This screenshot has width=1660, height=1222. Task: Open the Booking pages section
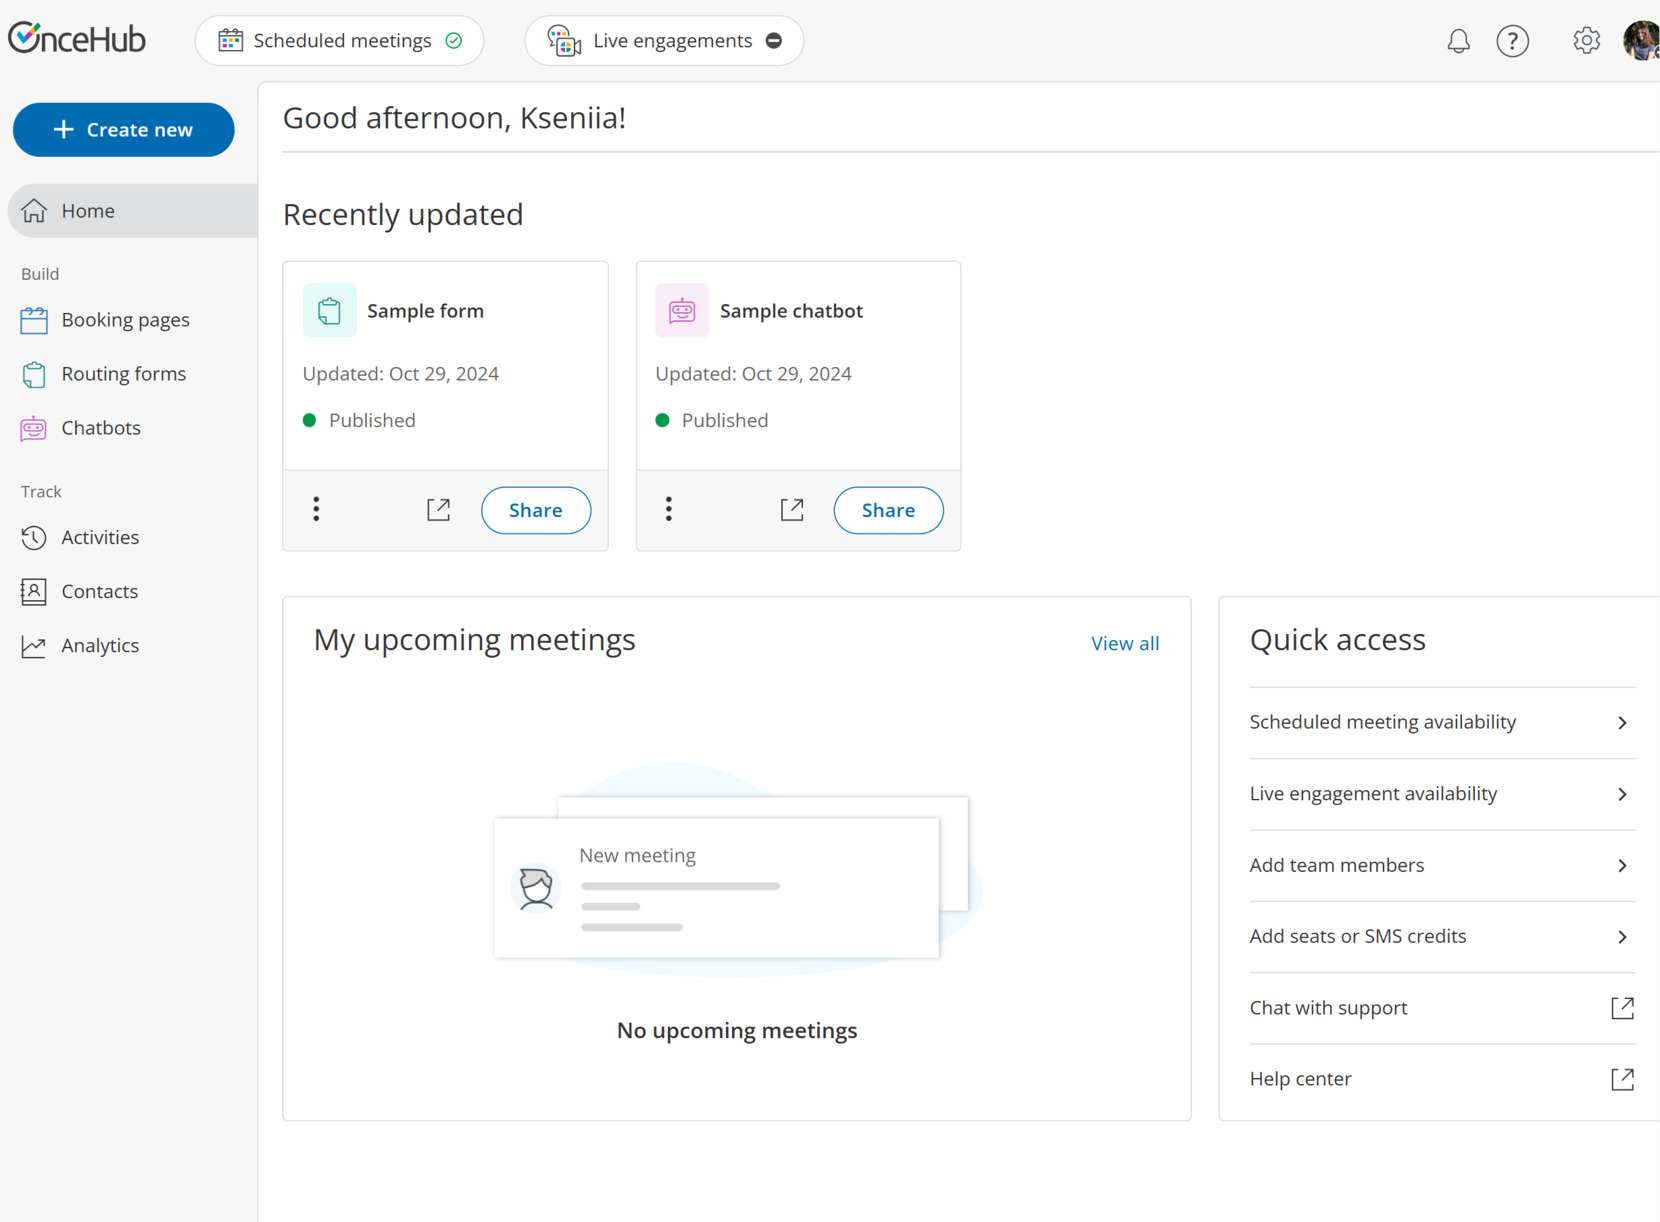coord(125,319)
